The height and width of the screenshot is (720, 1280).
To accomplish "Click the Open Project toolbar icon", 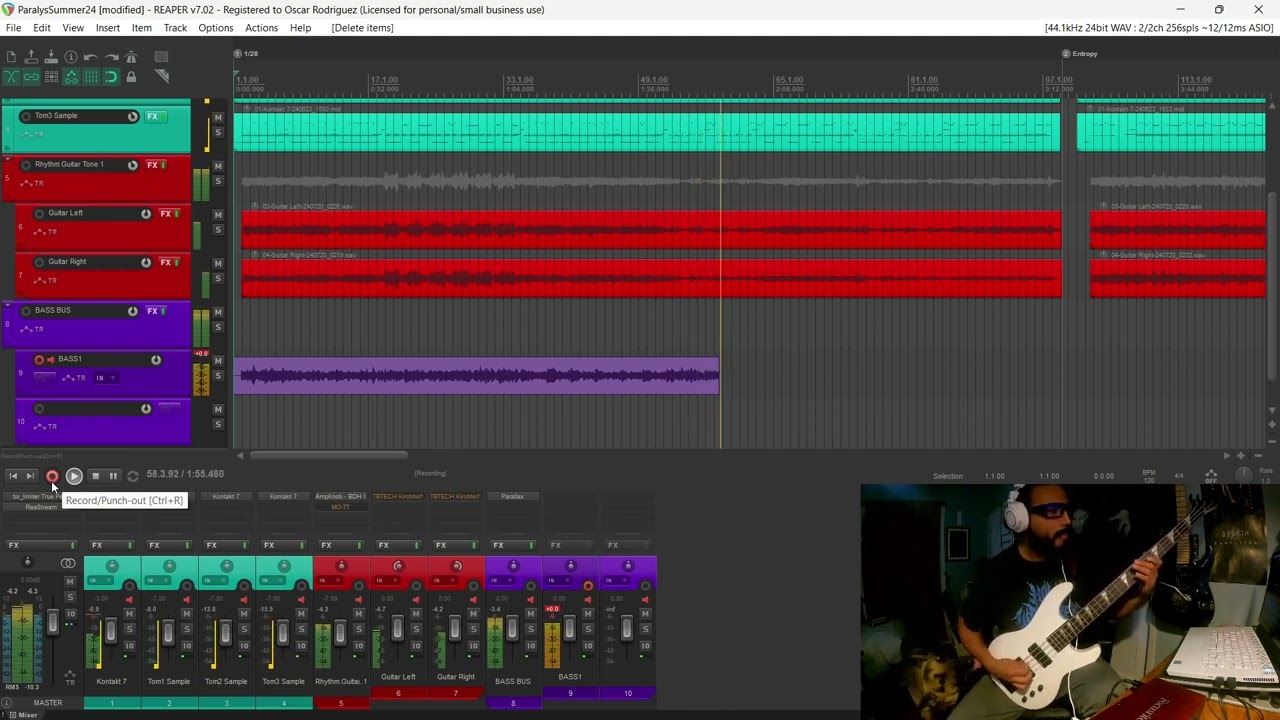I will point(31,57).
